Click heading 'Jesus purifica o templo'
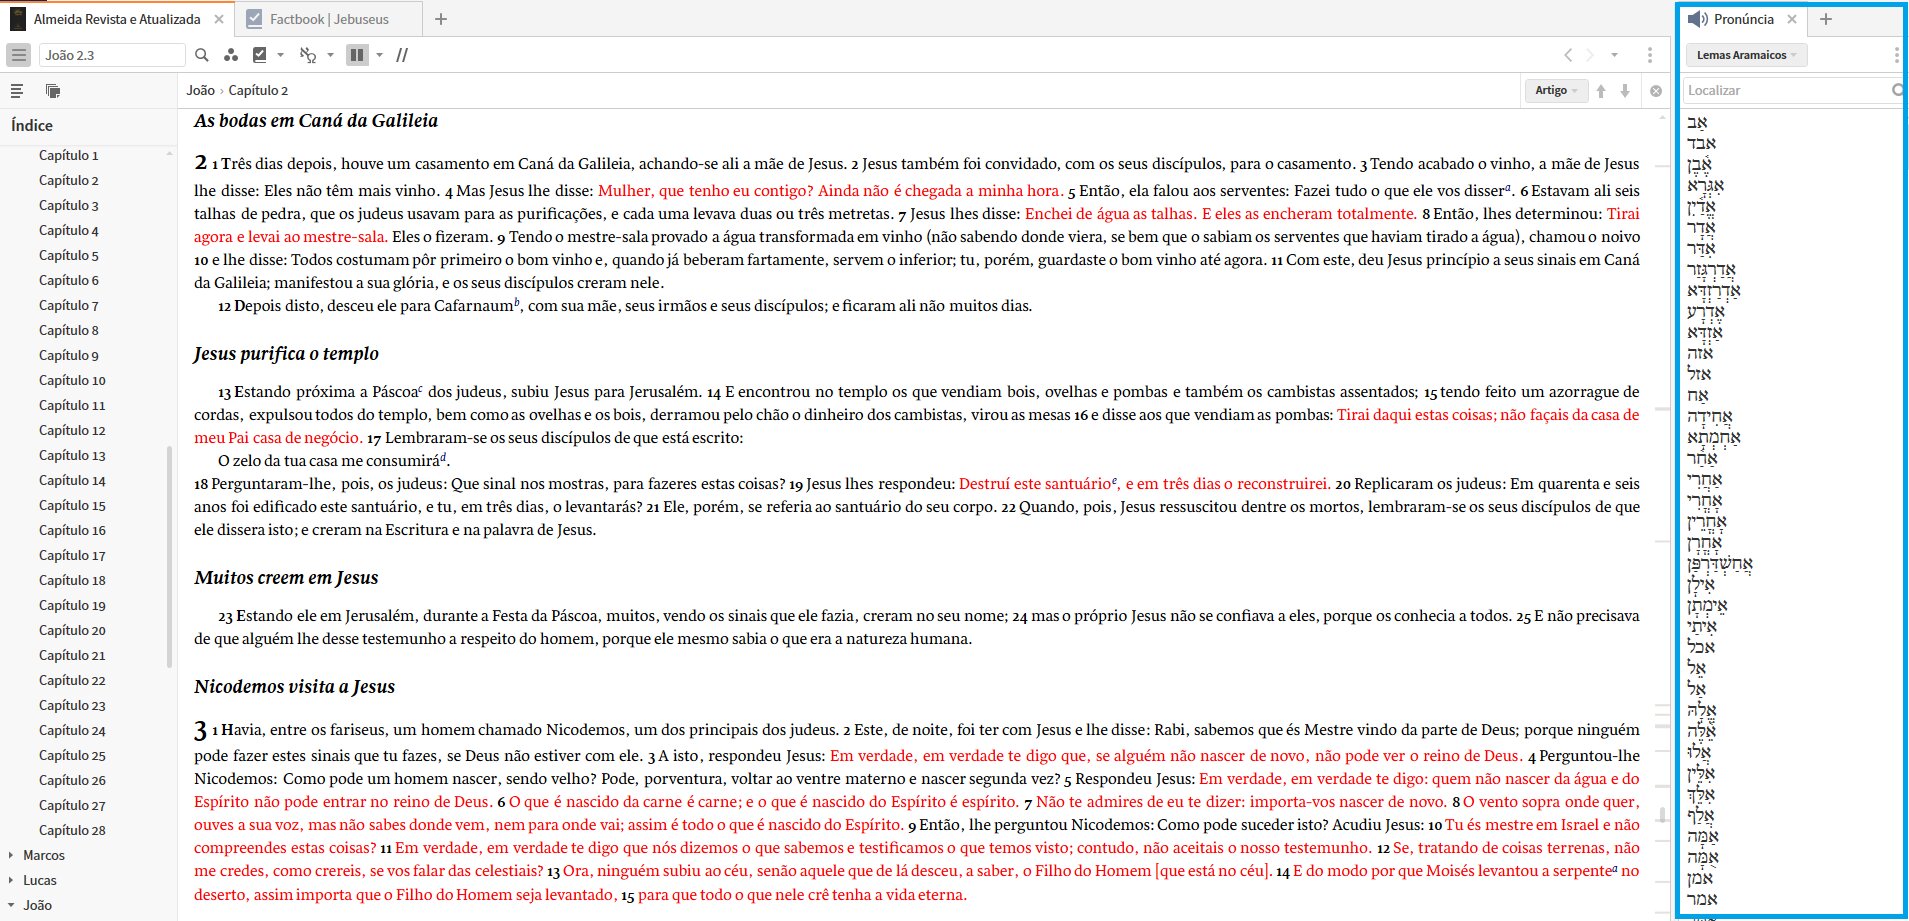Viewport: 1909px width, 921px height. [286, 354]
